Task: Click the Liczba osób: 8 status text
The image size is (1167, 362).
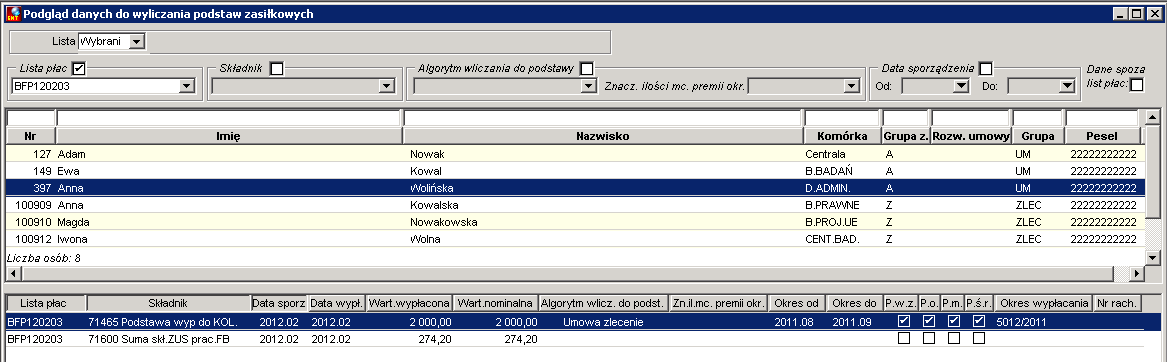Action: (43, 257)
